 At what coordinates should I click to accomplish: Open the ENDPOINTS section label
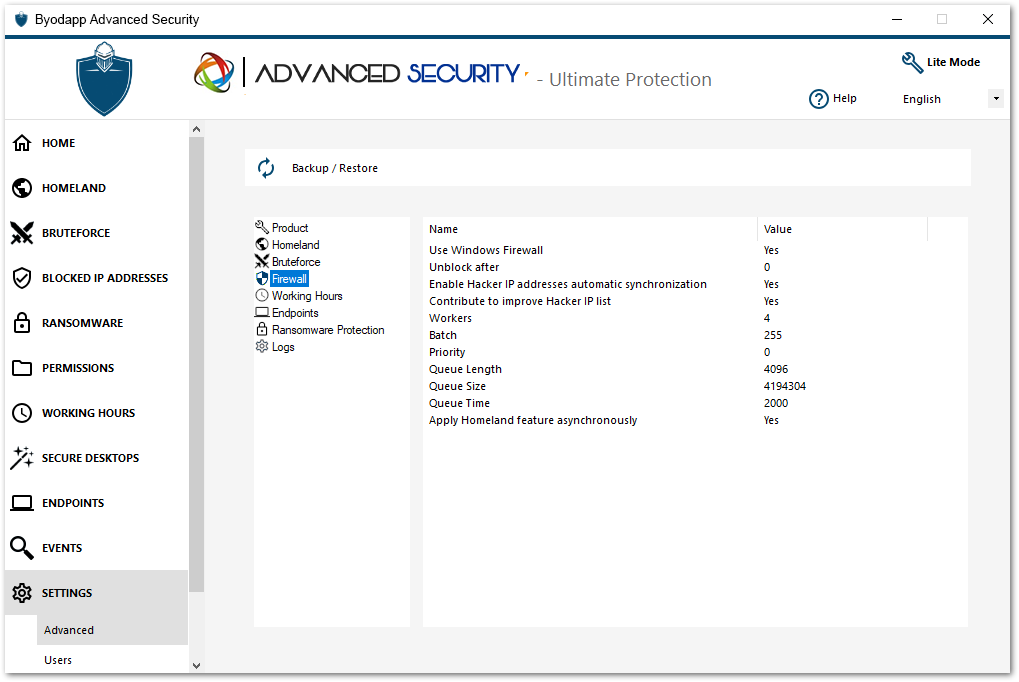73,503
